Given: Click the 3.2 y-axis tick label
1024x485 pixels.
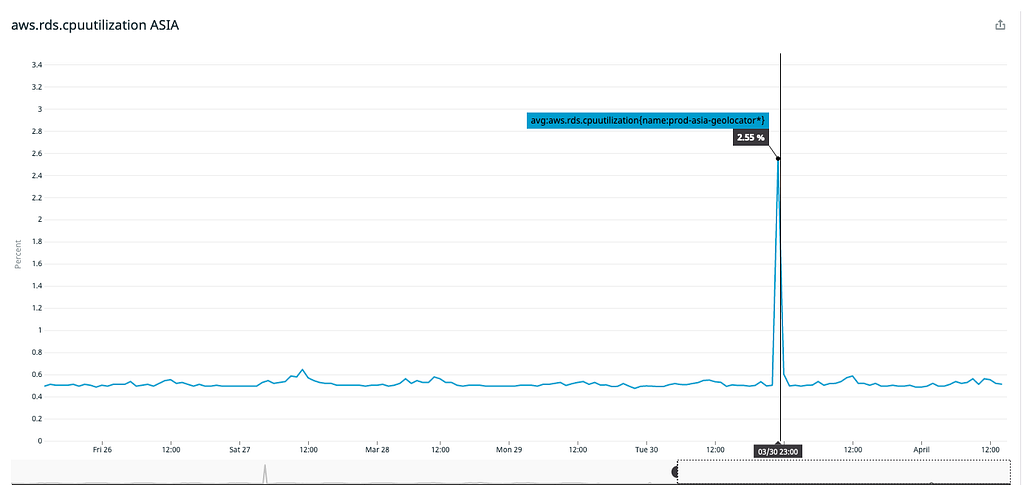Looking at the screenshot, I should [x=37, y=87].
